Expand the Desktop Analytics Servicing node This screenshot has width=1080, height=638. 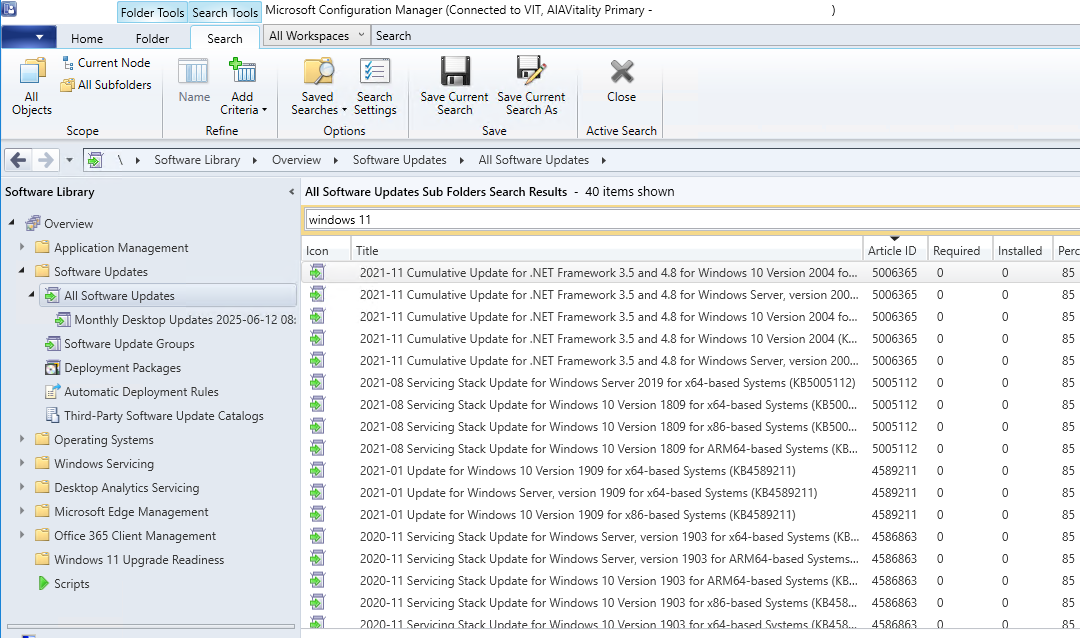[x=21, y=487]
